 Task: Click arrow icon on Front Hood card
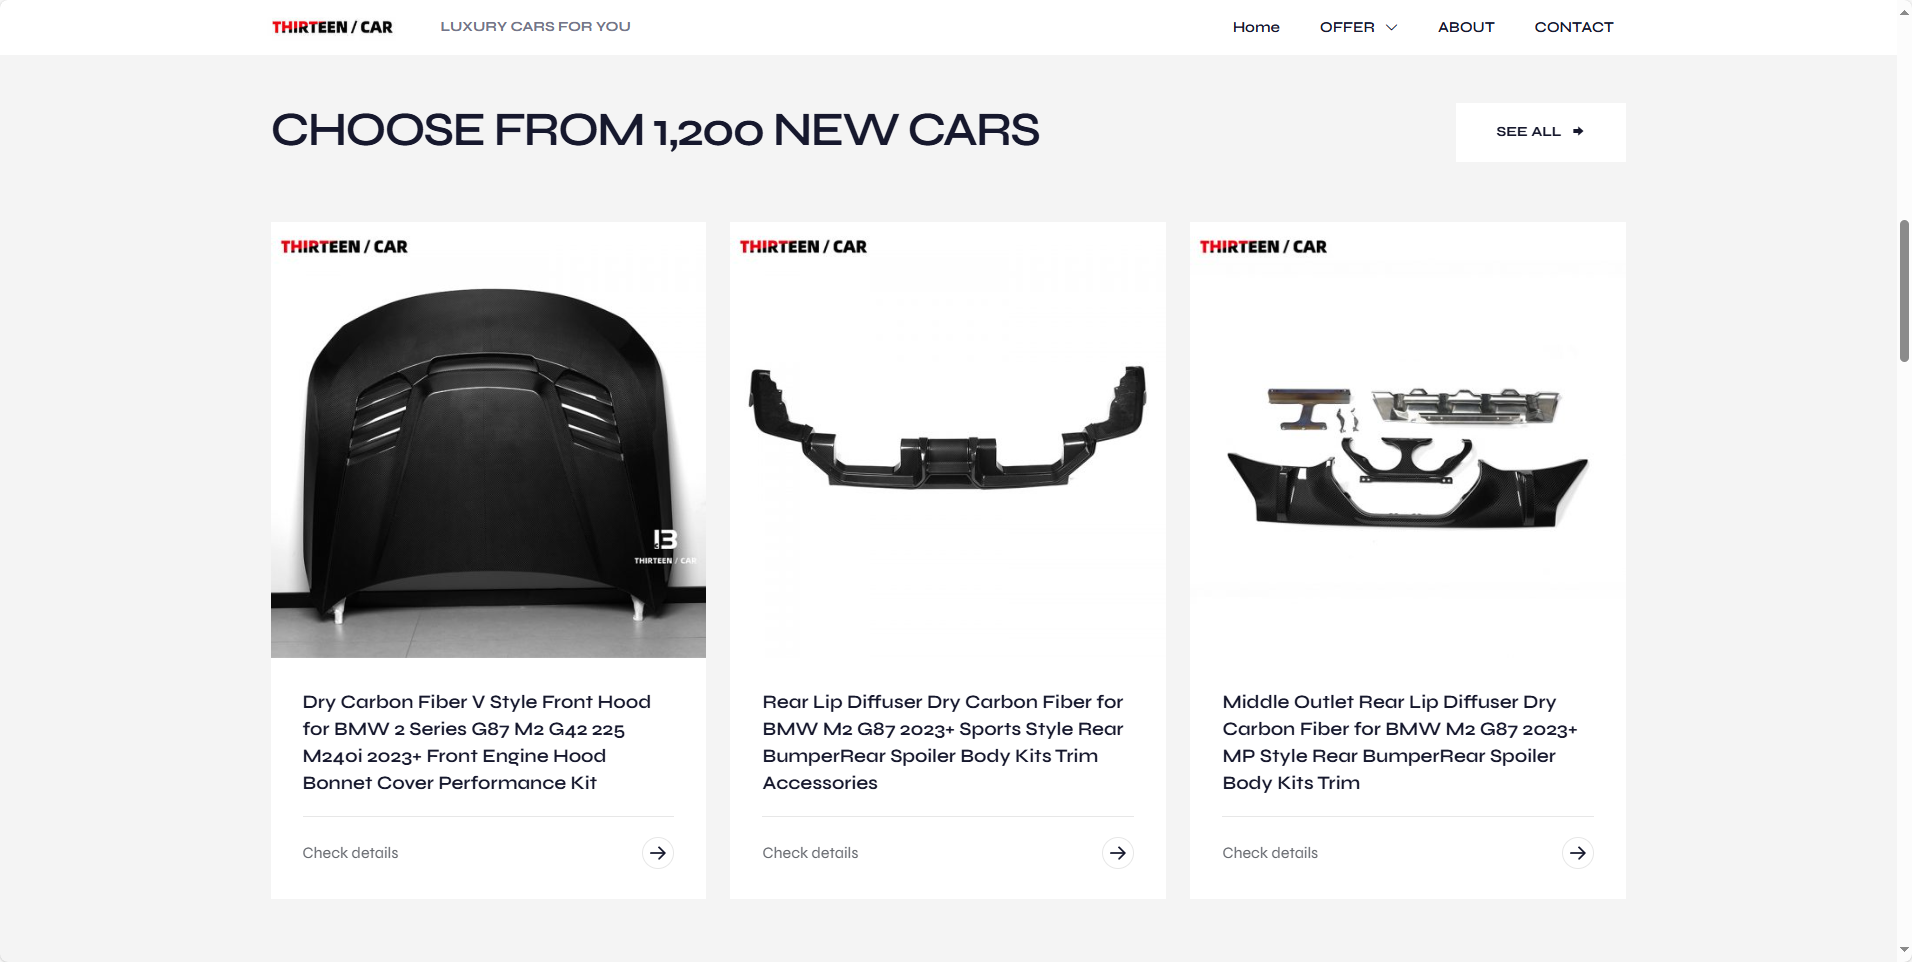[x=657, y=853]
